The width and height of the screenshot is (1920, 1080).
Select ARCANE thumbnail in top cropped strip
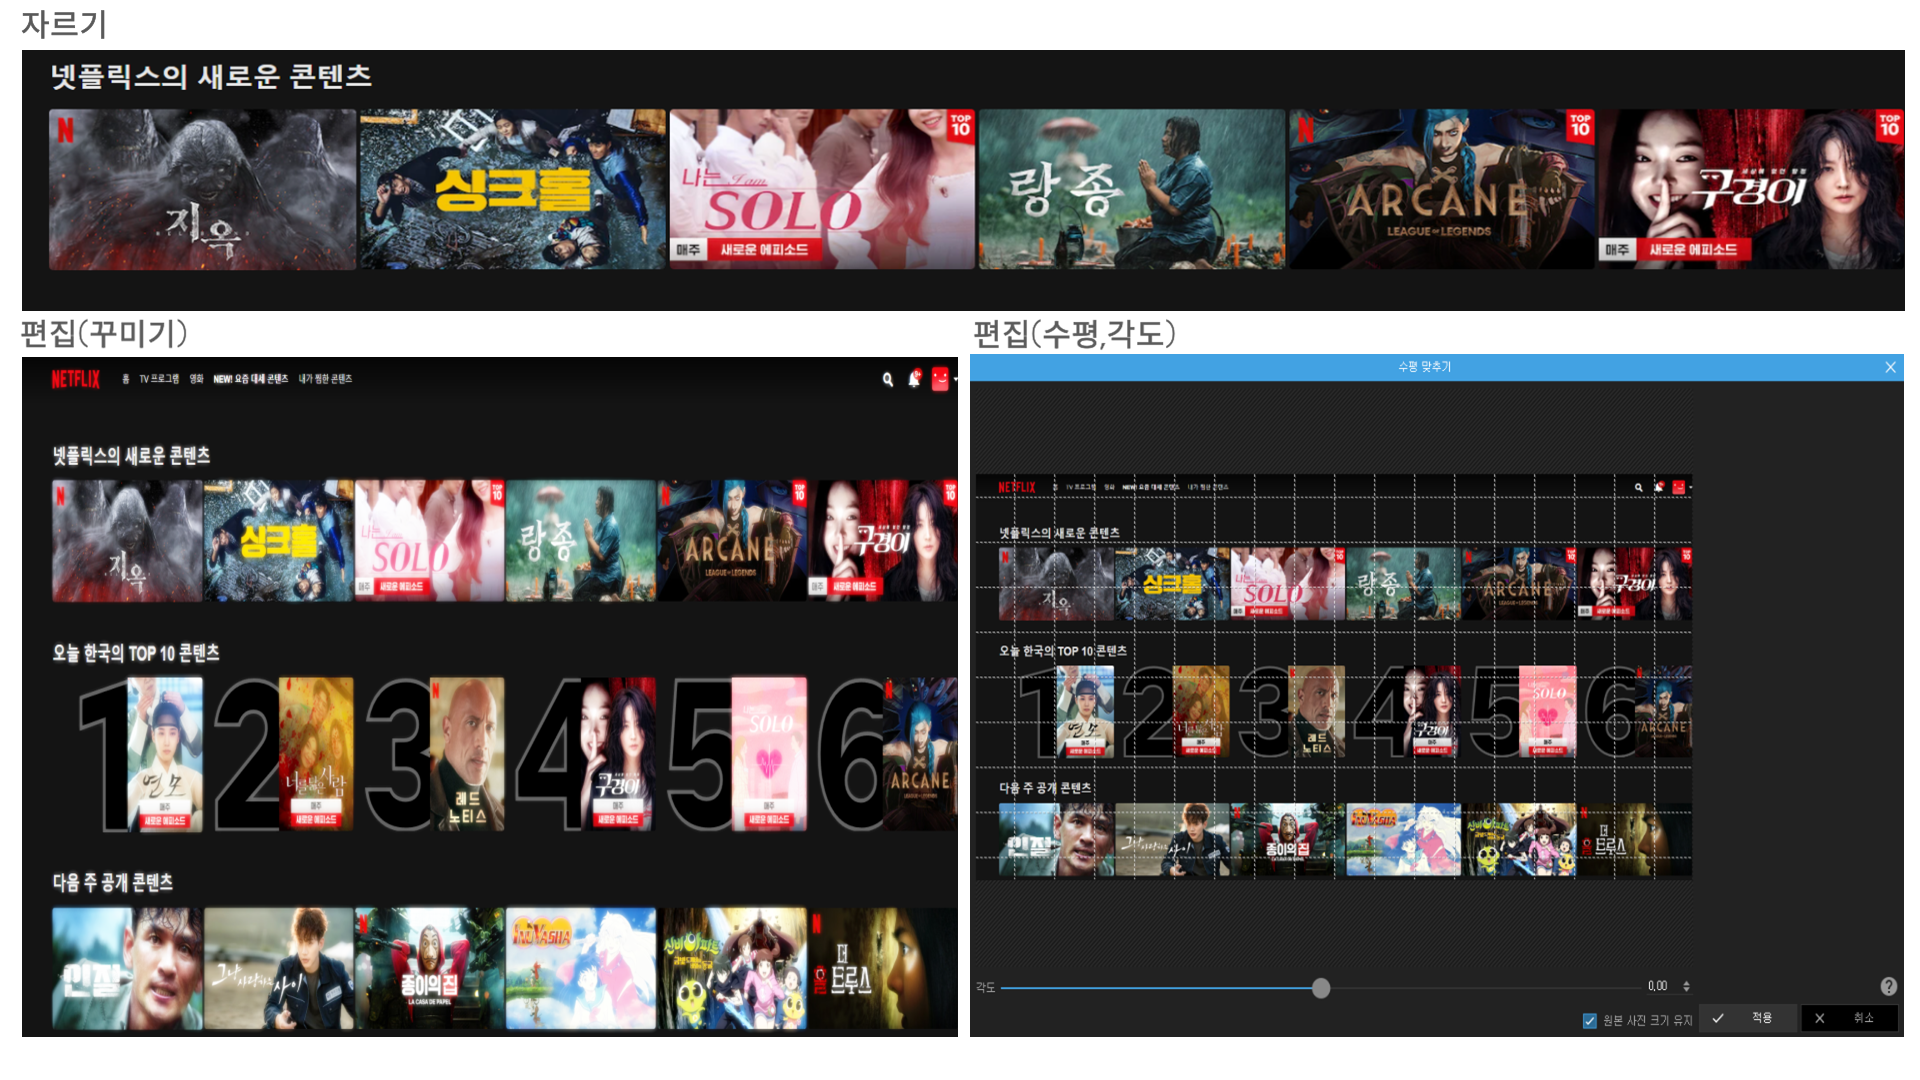point(1441,189)
